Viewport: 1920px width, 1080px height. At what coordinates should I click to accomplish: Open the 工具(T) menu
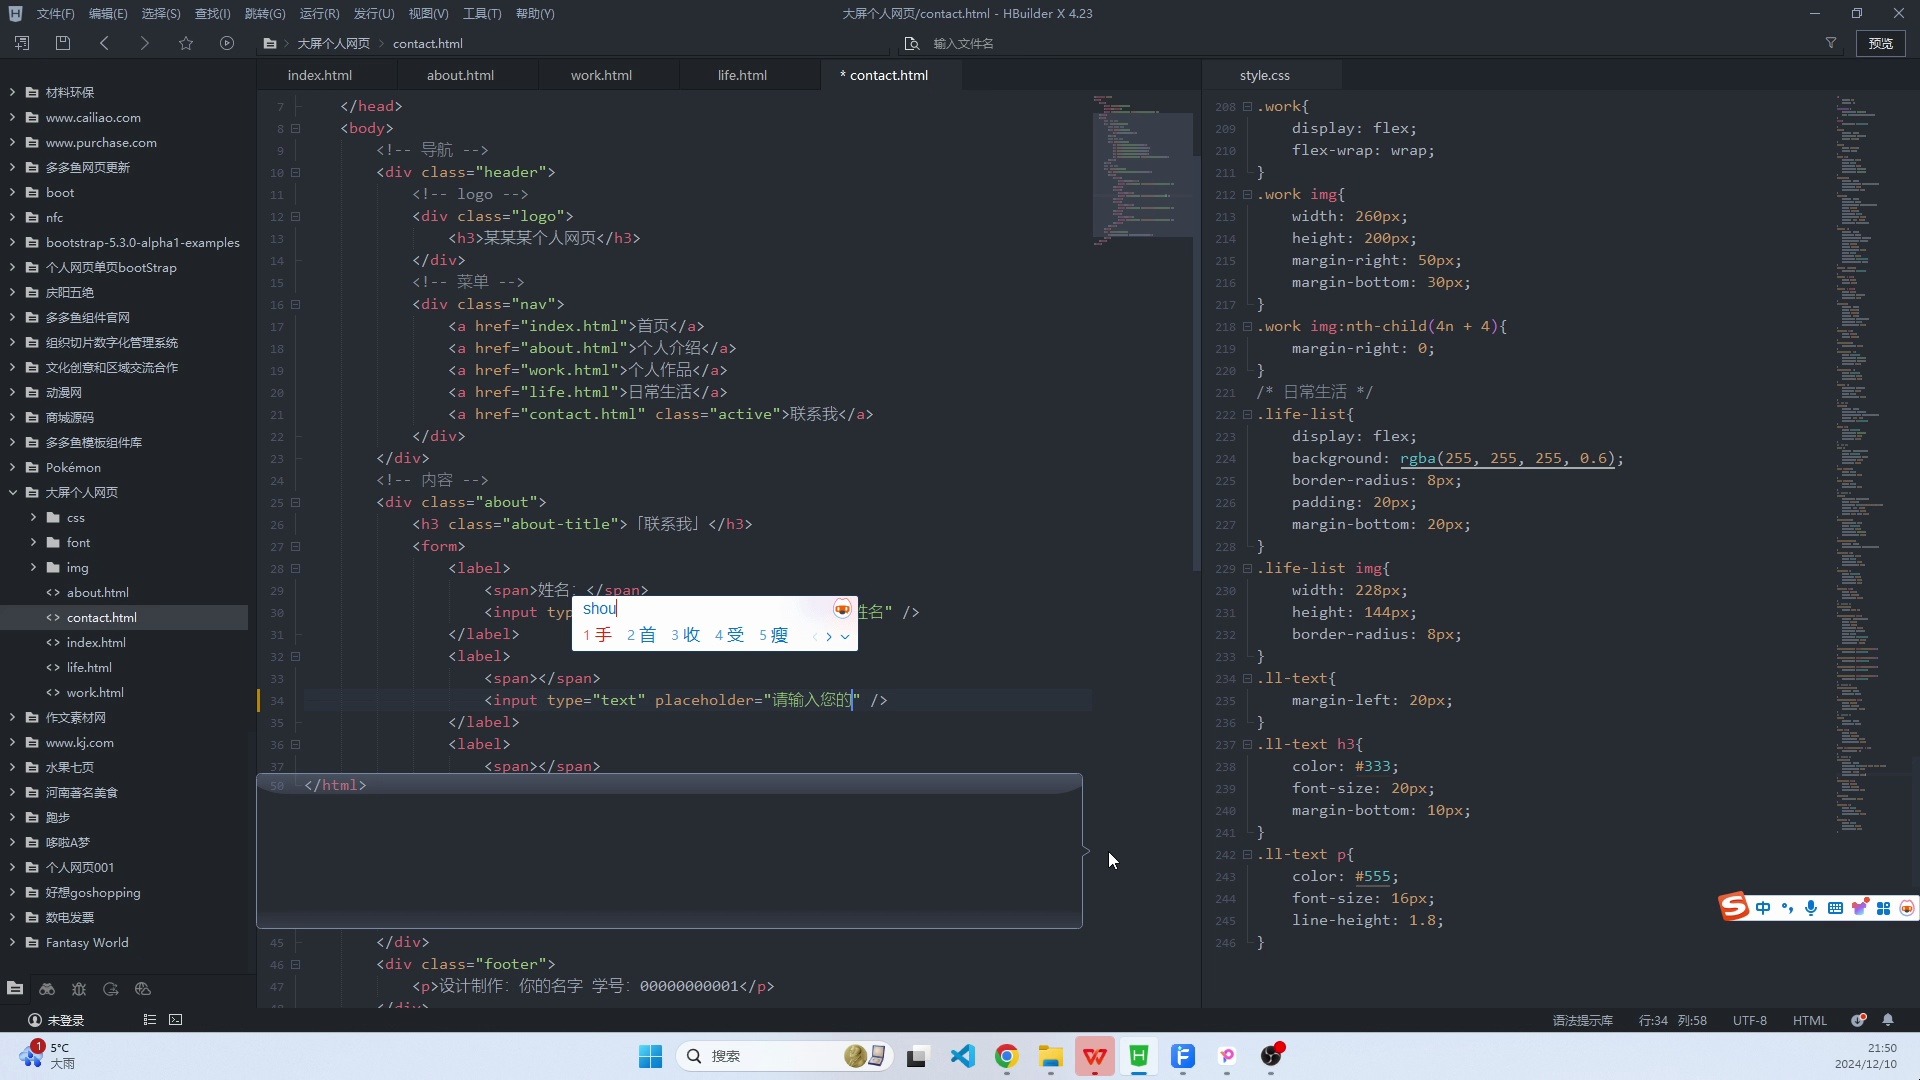point(482,13)
